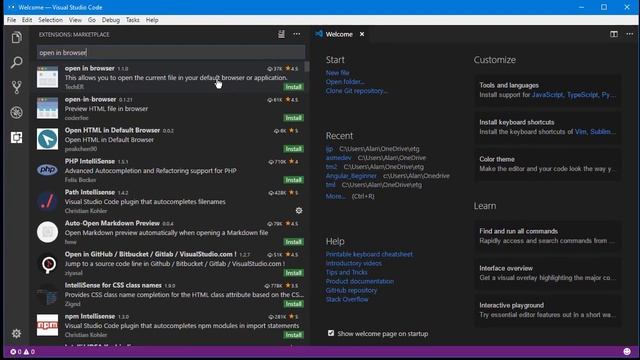This screenshot has height=360, width=640.
Task: Install npm Intellisense extension
Action: (x=293, y=335)
